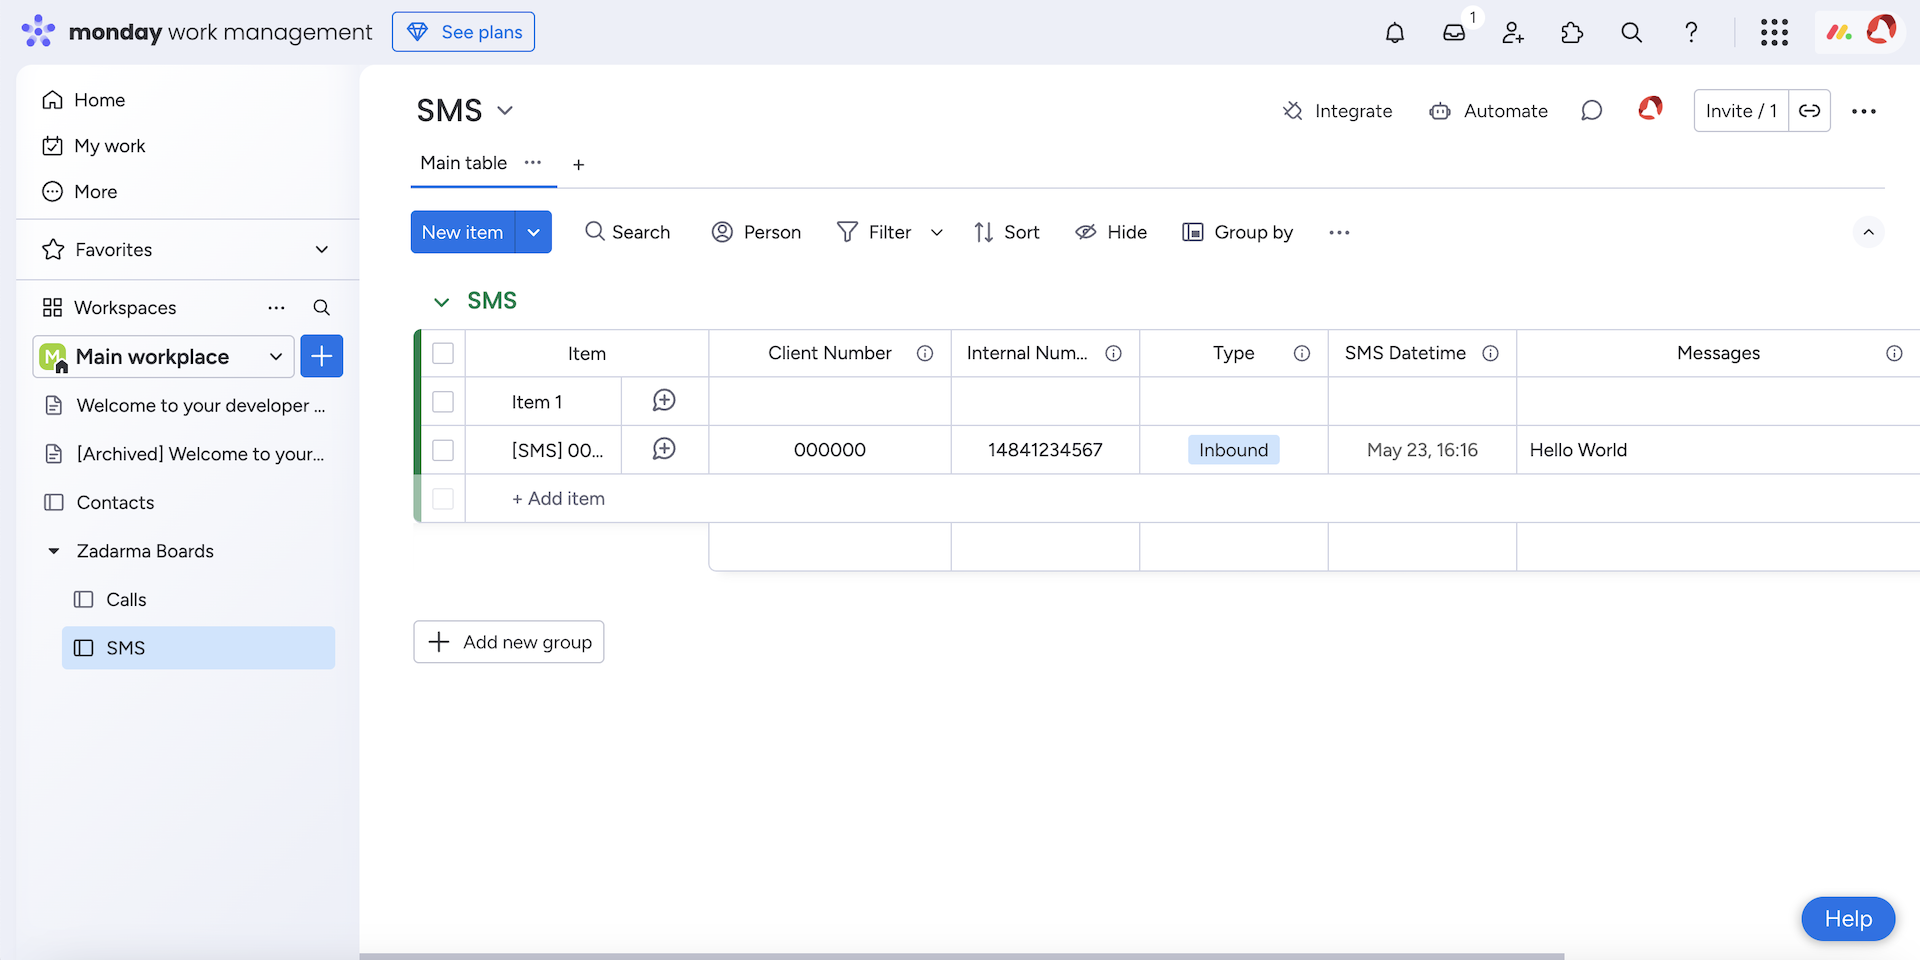Collapse the SMS group chevron
1920x960 pixels.
[x=441, y=301]
